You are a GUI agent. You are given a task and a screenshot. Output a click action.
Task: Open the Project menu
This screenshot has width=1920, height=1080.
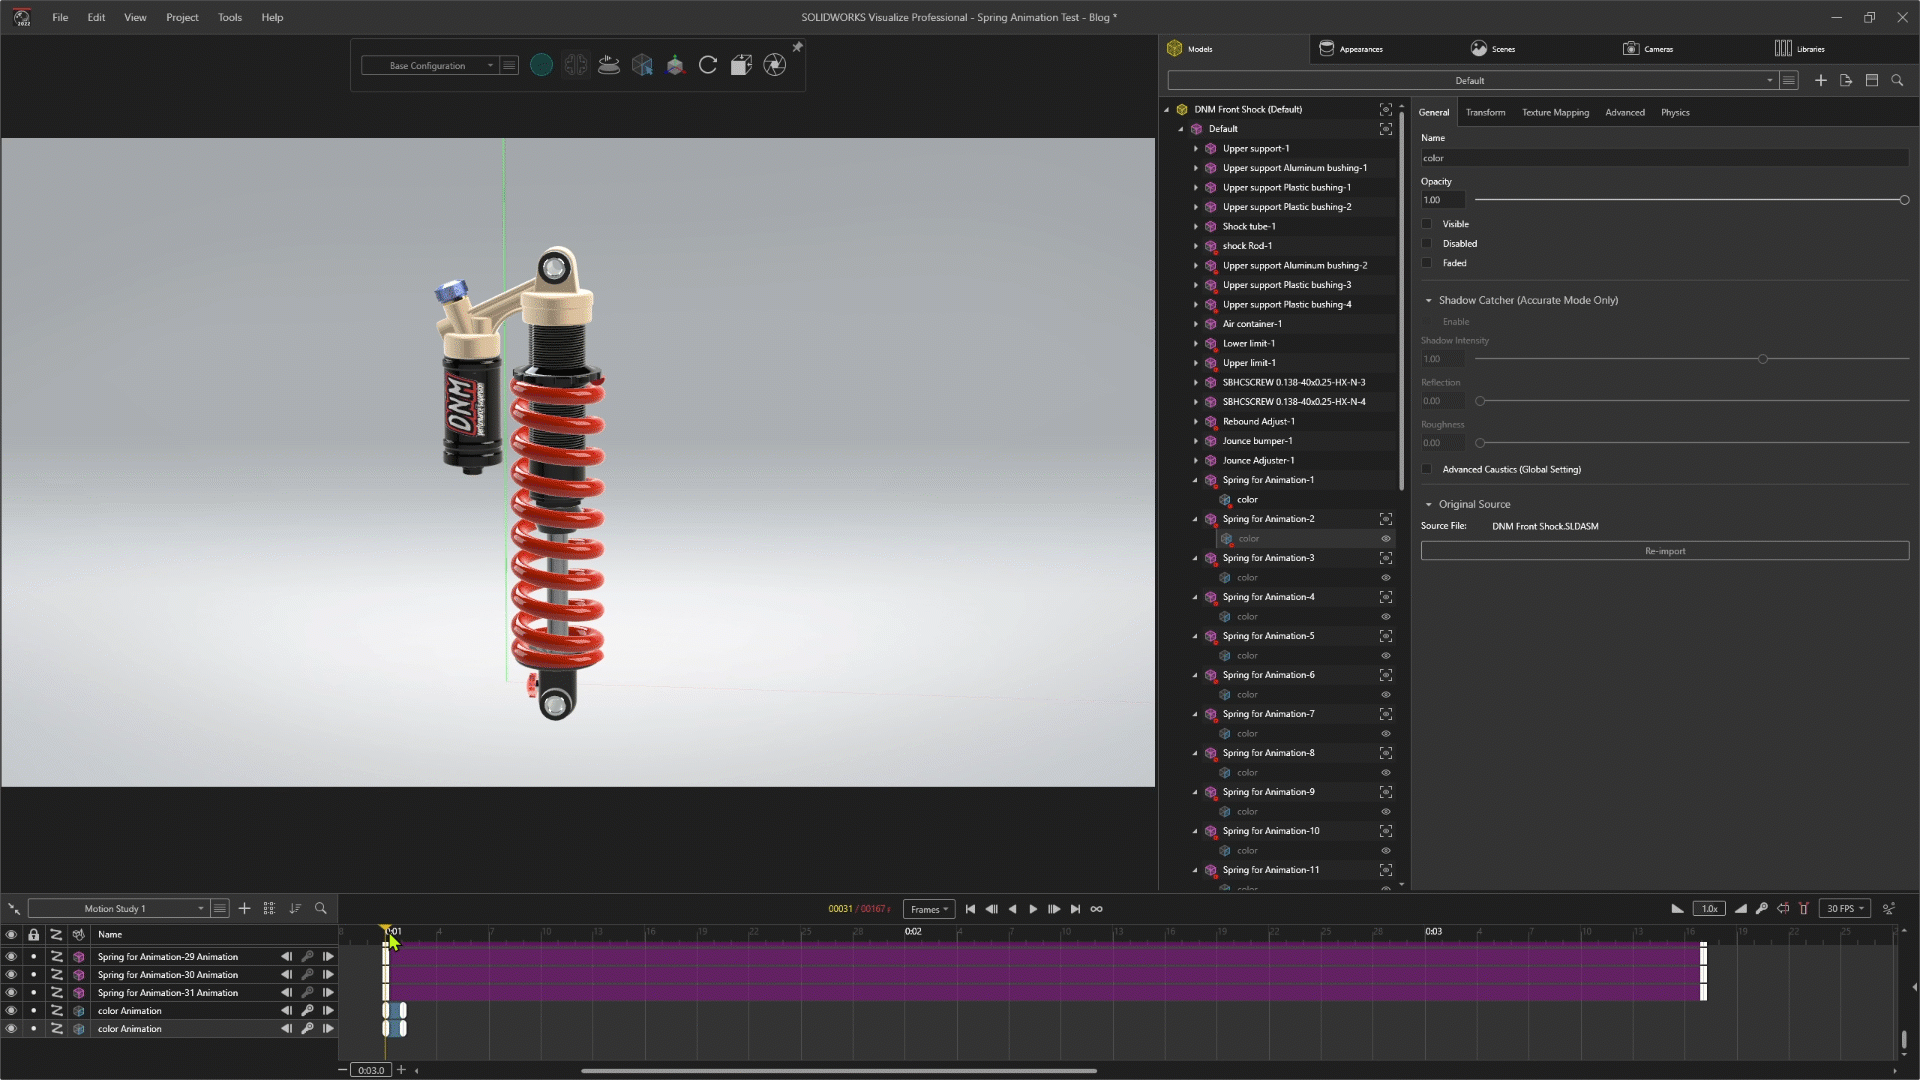point(182,17)
